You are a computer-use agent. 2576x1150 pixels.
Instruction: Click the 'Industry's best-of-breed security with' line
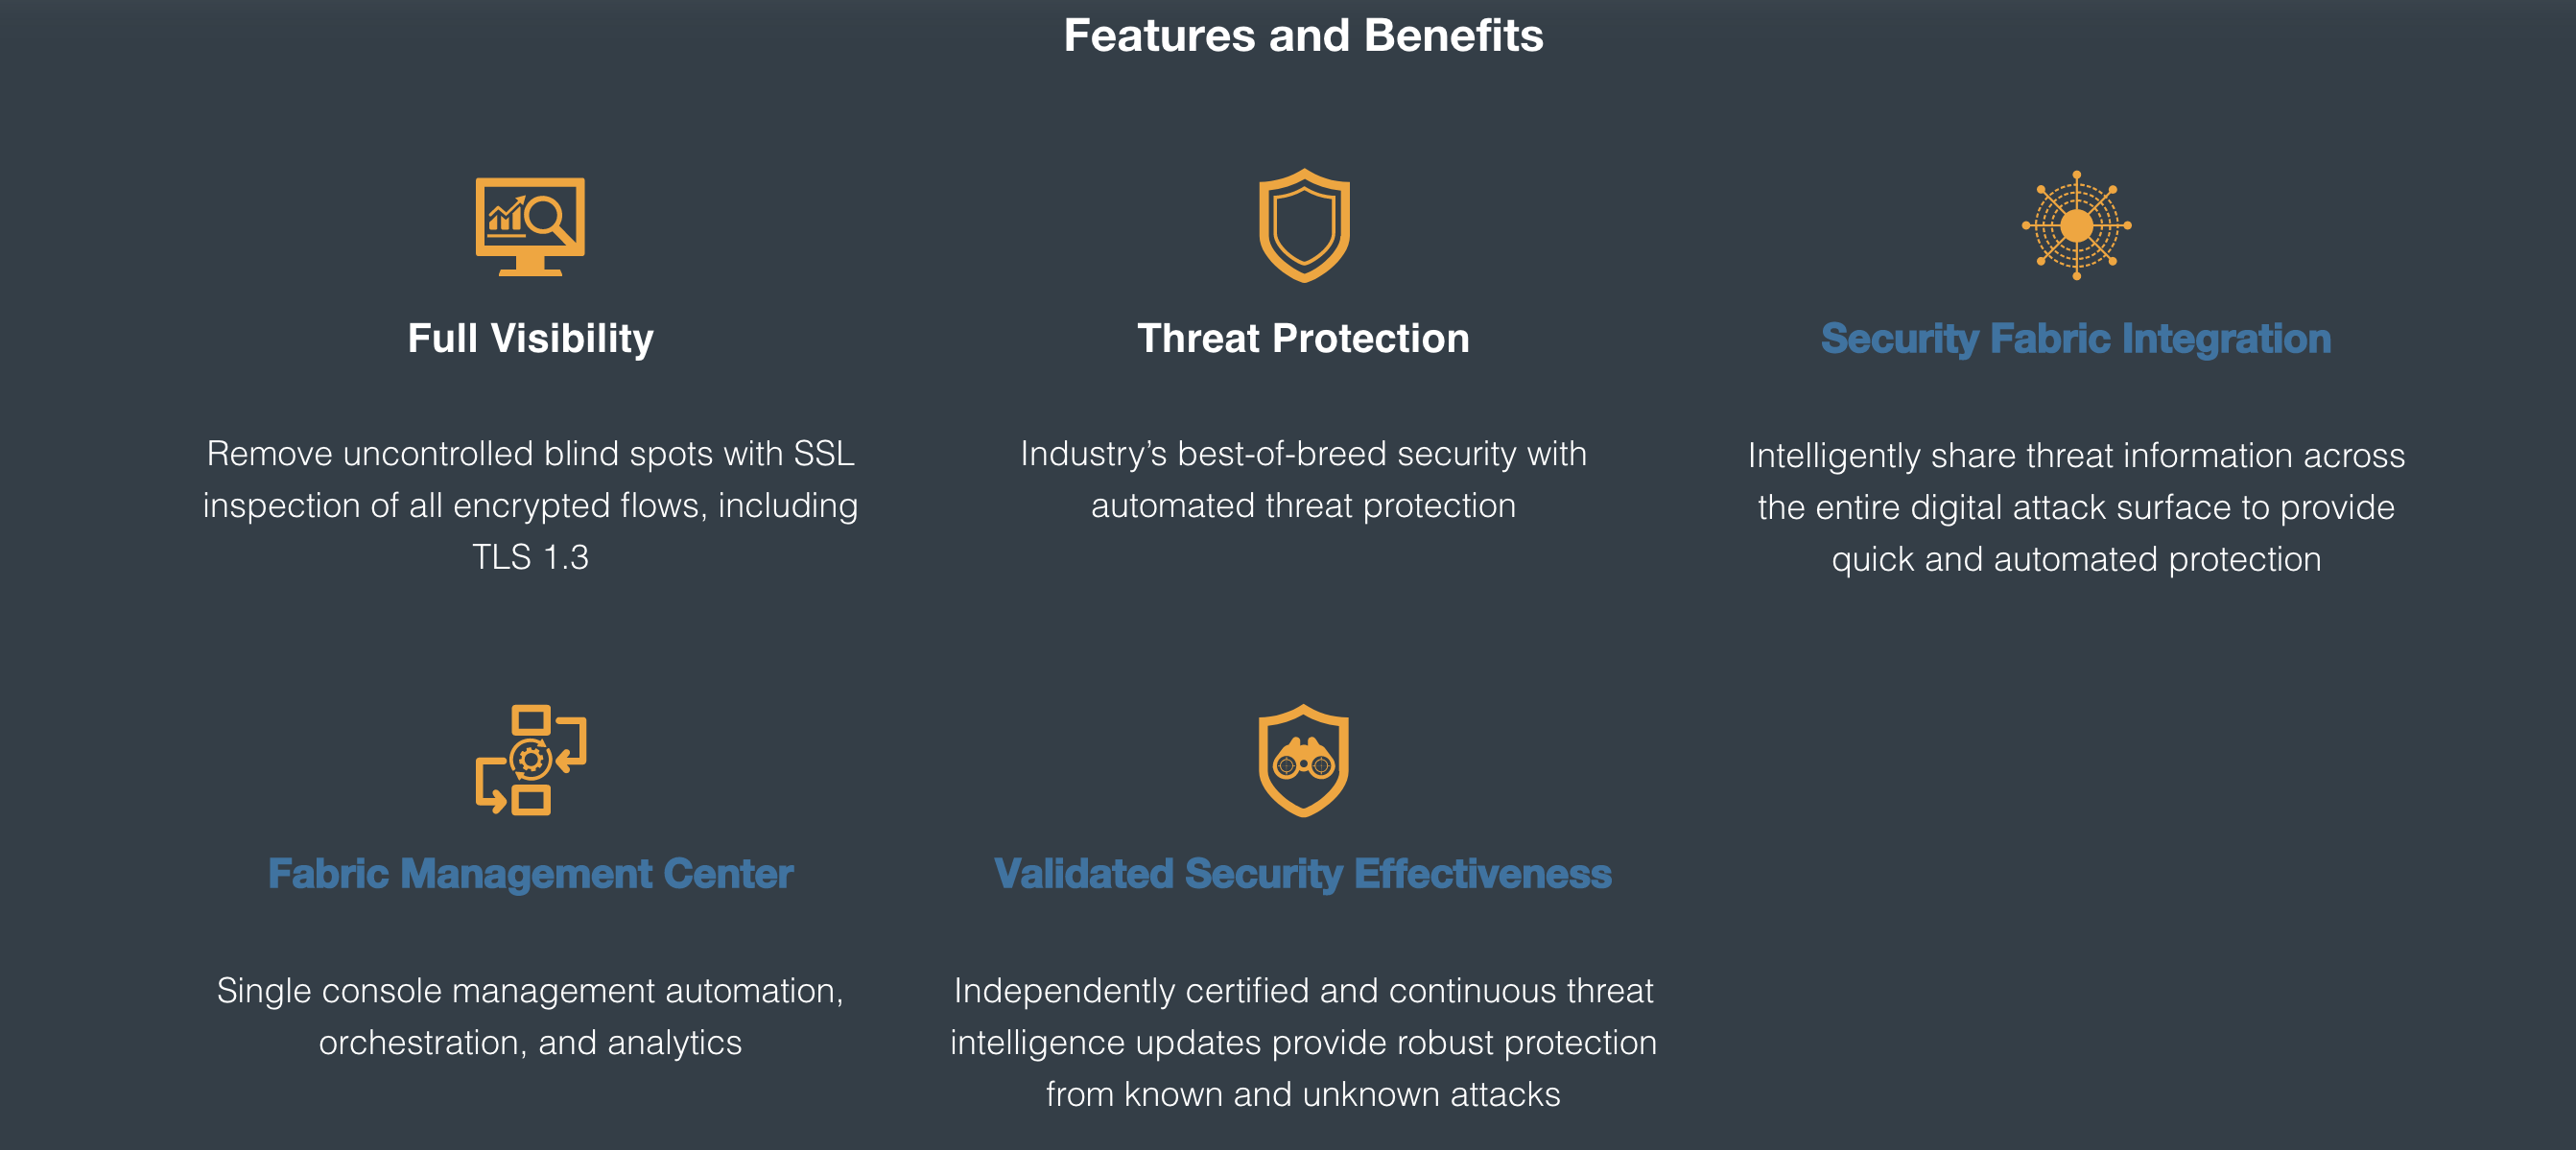pos(1303,454)
